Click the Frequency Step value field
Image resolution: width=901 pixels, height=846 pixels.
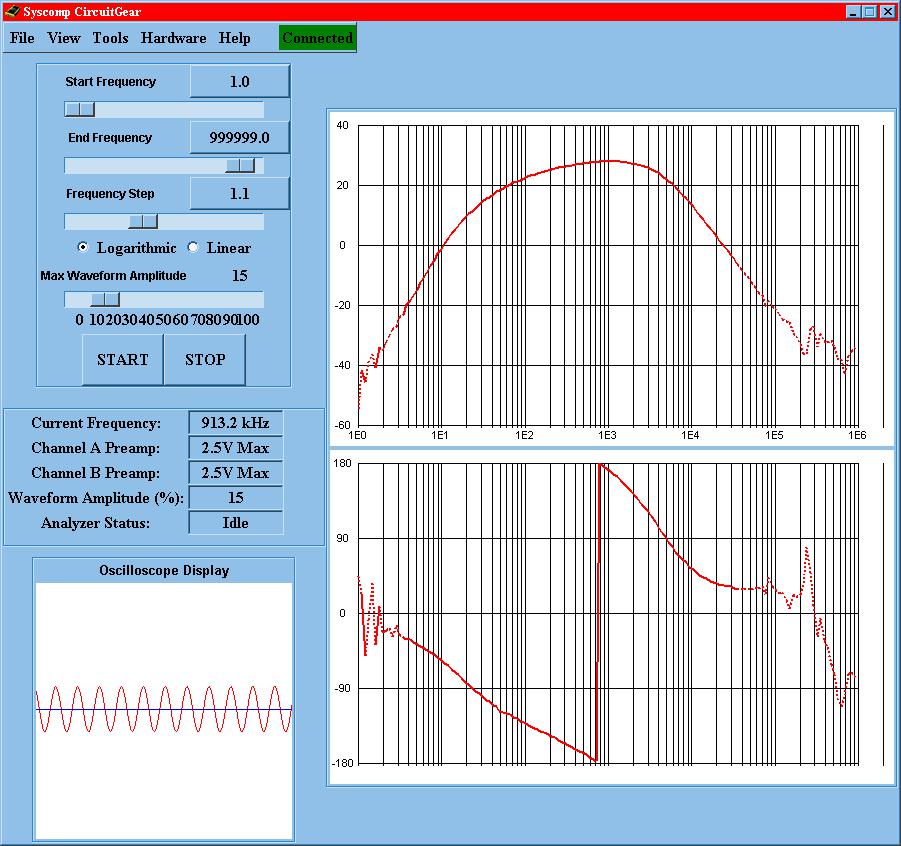tap(239, 194)
